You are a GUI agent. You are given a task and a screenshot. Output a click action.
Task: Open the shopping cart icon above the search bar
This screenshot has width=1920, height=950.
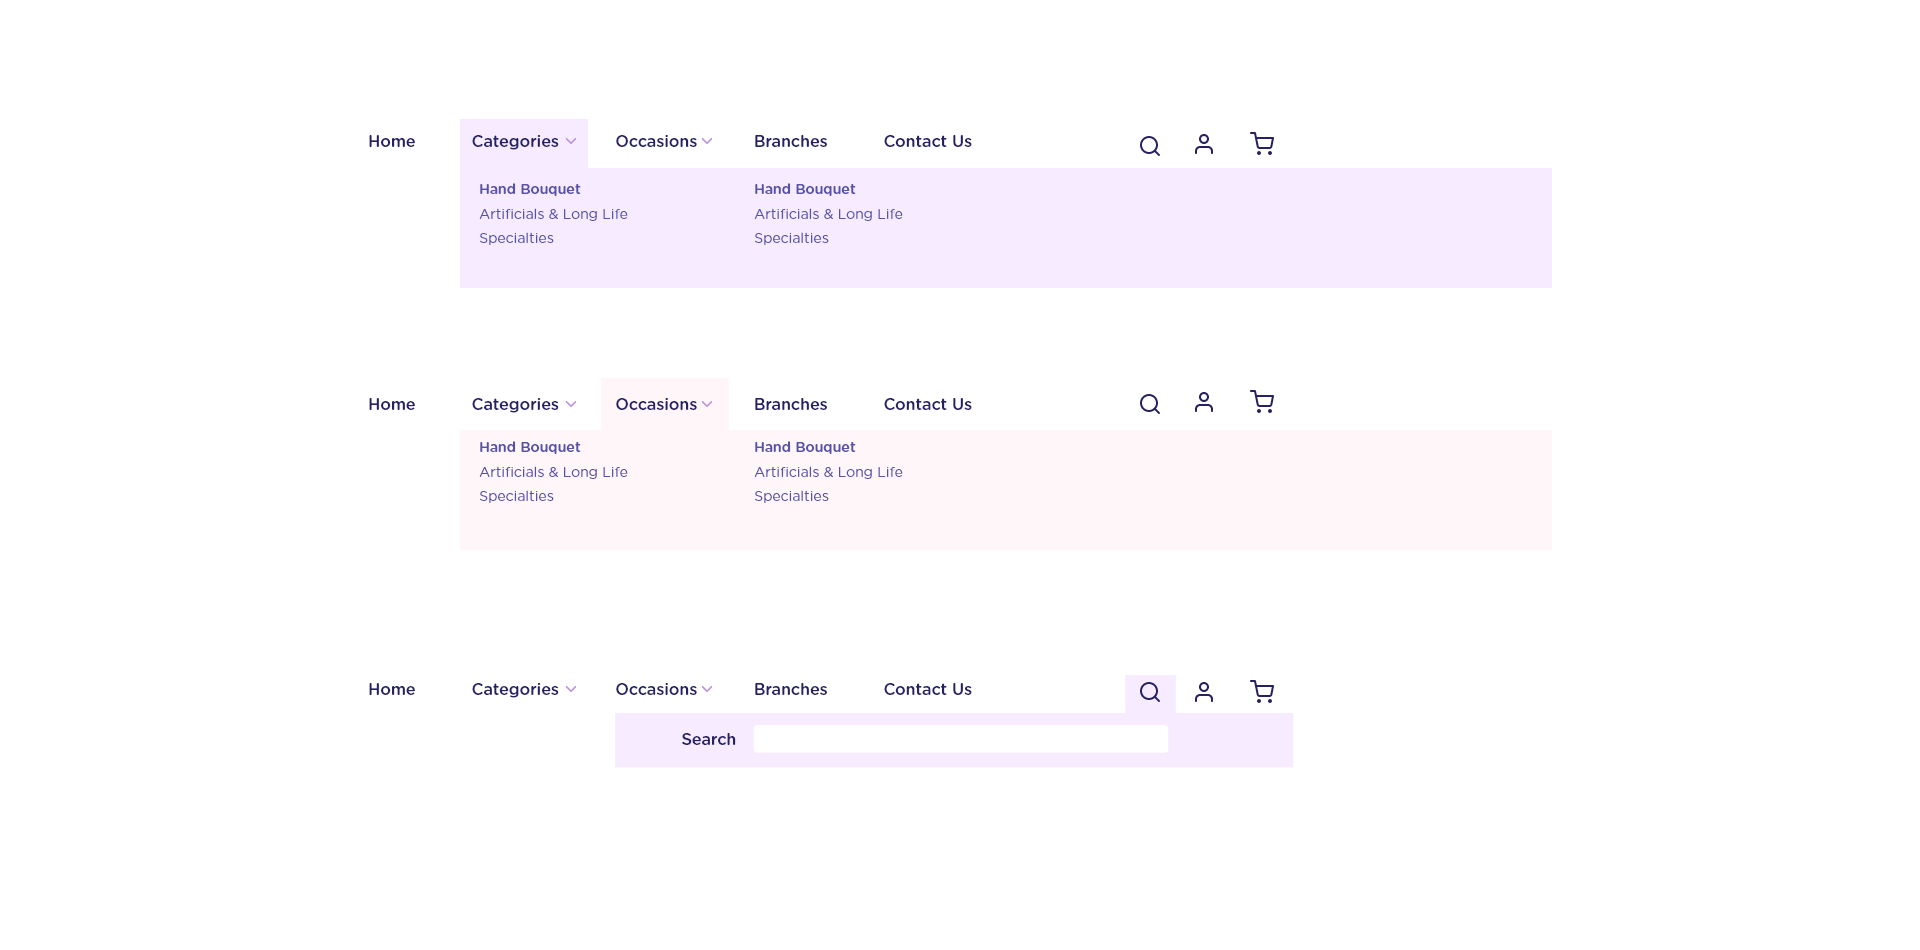click(x=1261, y=692)
